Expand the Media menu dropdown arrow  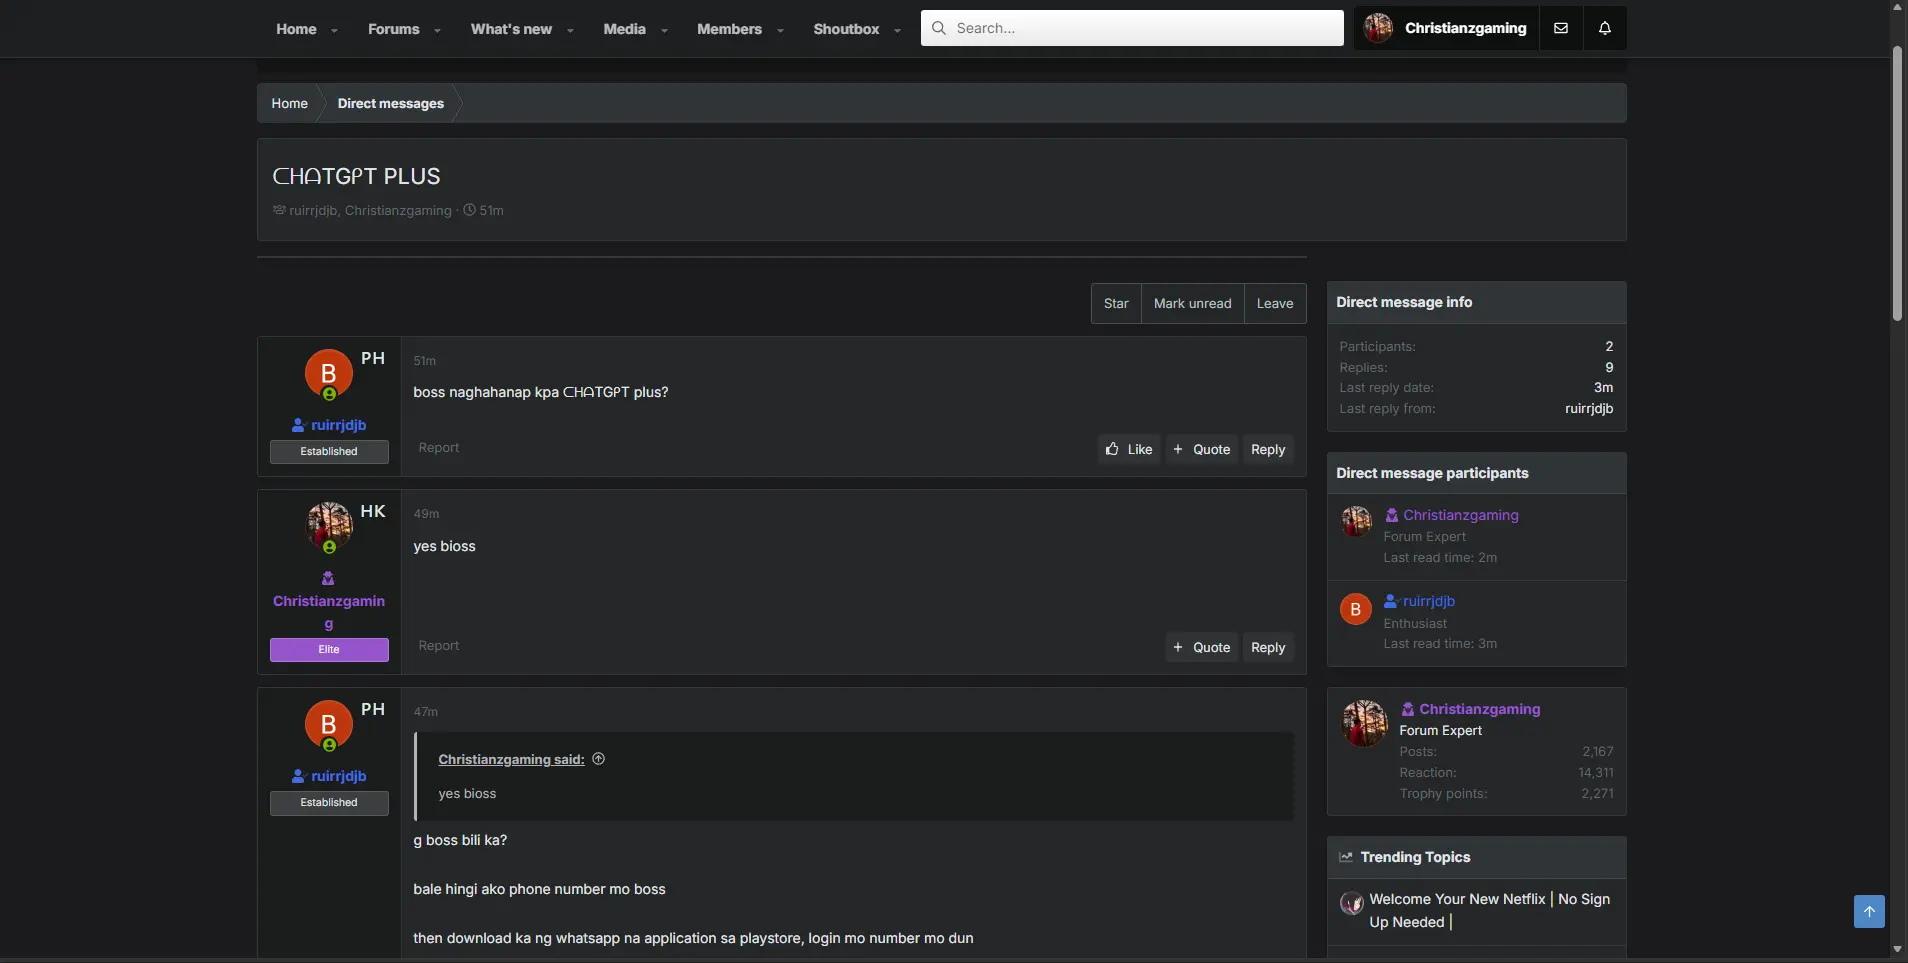(x=664, y=30)
